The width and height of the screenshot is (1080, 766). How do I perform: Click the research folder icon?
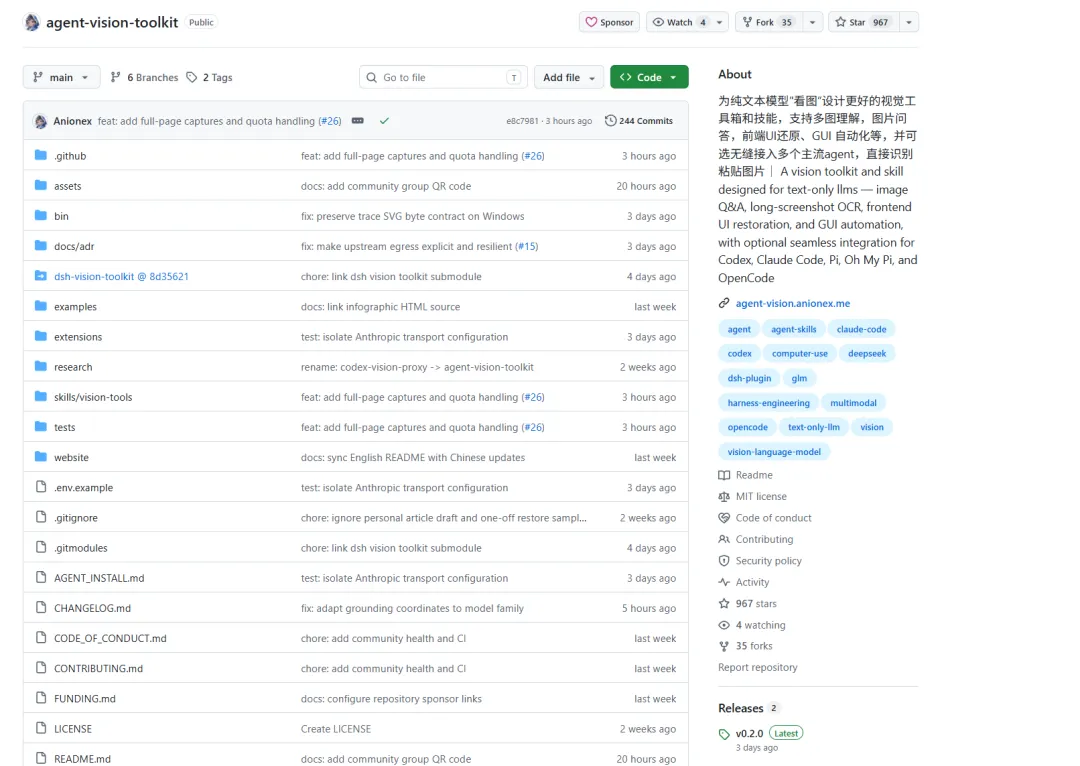point(41,366)
